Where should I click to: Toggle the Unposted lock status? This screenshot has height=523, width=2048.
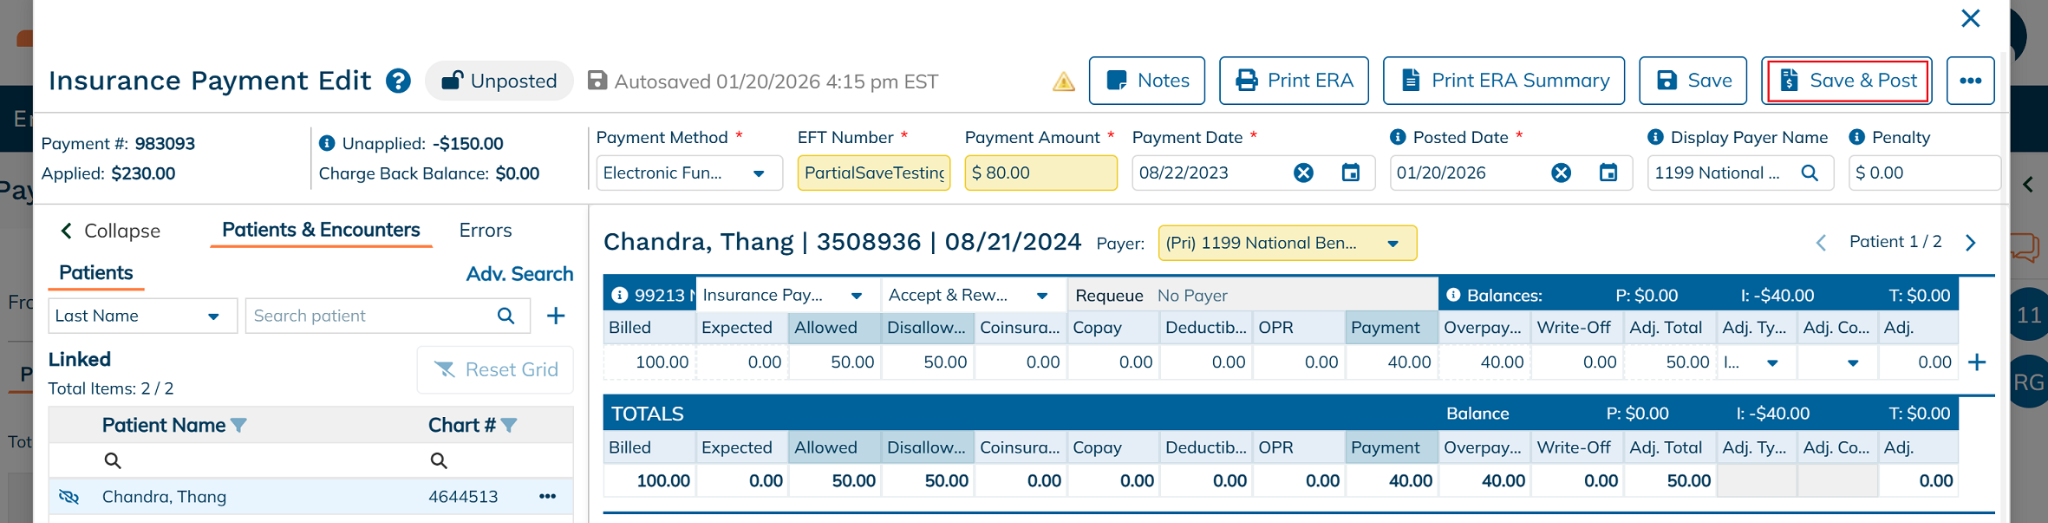click(499, 81)
